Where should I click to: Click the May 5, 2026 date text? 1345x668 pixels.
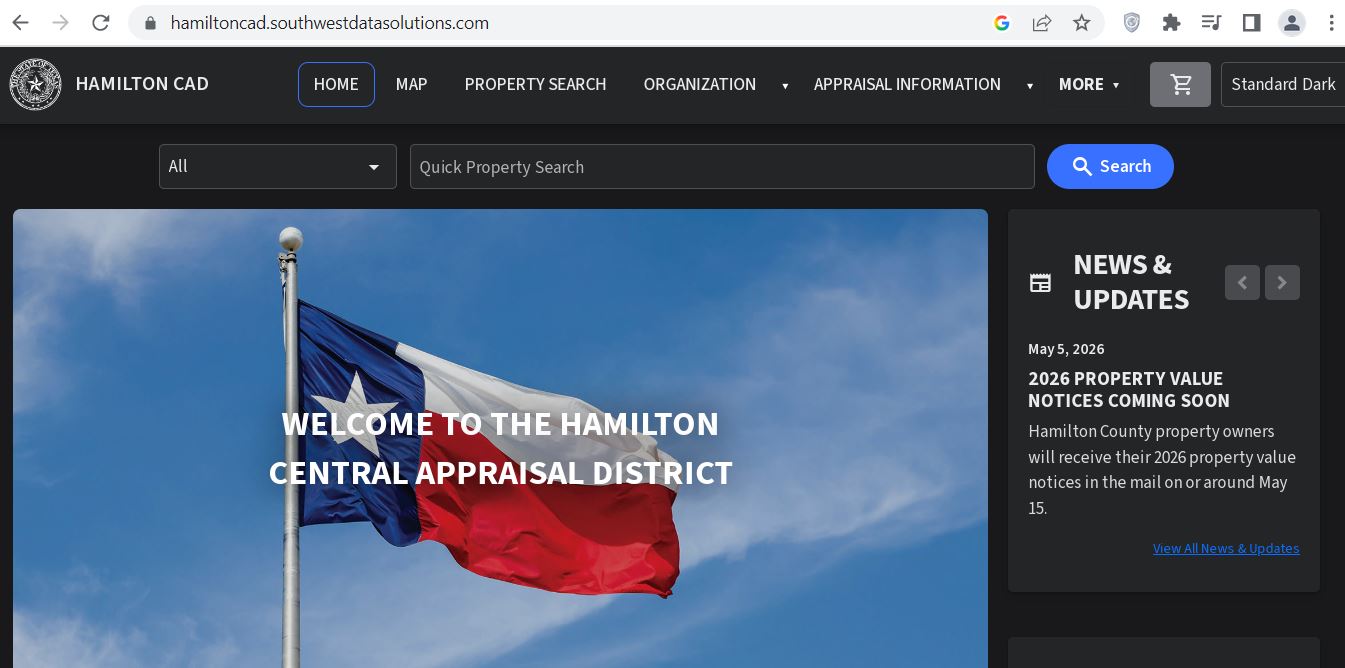pos(1066,349)
